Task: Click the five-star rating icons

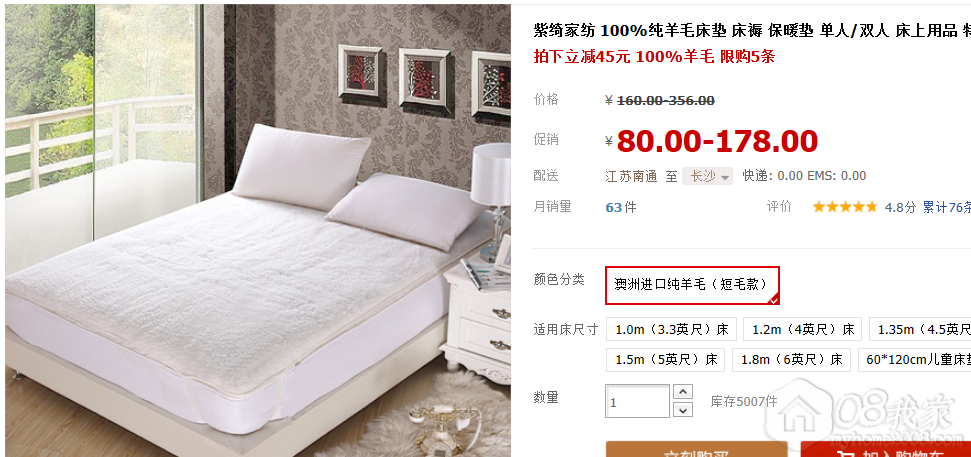Action: coord(845,207)
